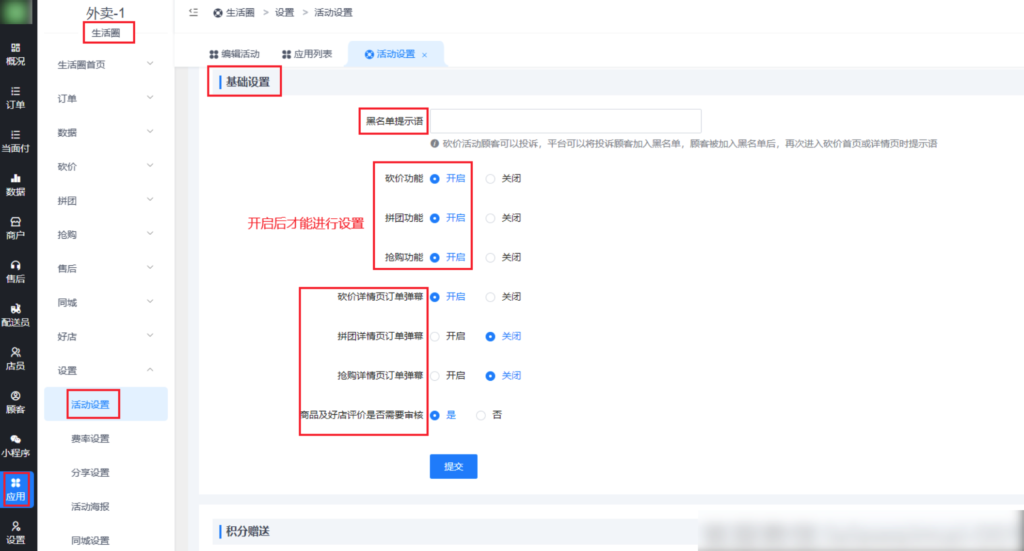The image size is (1024, 551).
Task: Collapse sidebar using the menu fold icon
Action: 193,12
